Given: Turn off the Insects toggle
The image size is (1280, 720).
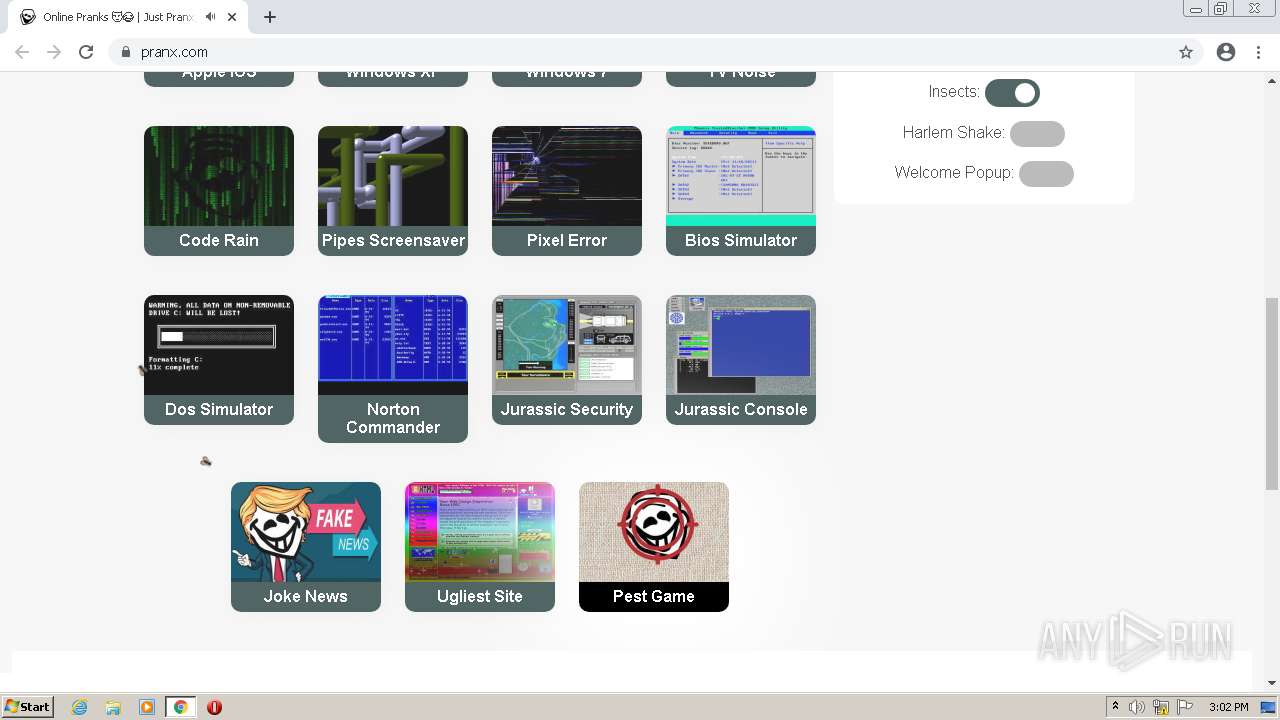Looking at the screenshot, I should click(x=1012, y=93).
